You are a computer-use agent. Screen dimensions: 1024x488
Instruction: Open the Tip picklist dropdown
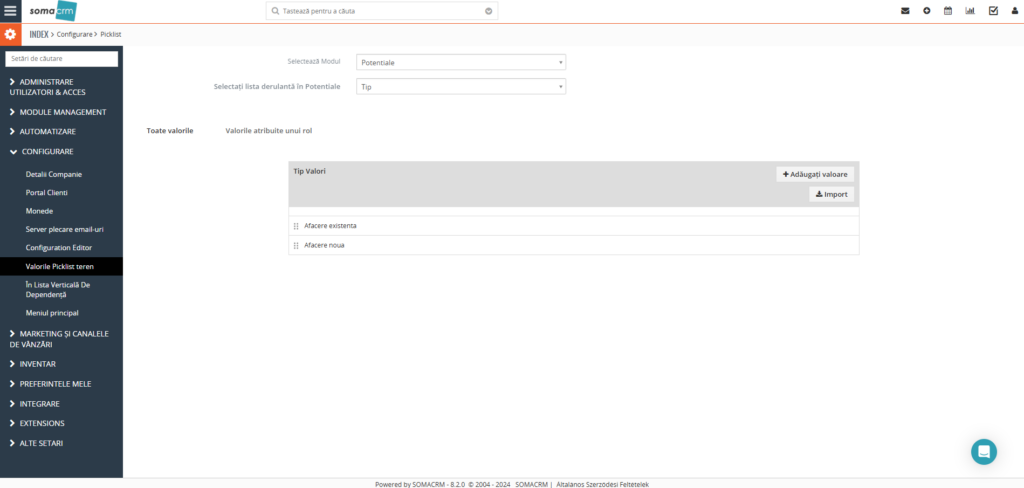[x=461, y=87]
